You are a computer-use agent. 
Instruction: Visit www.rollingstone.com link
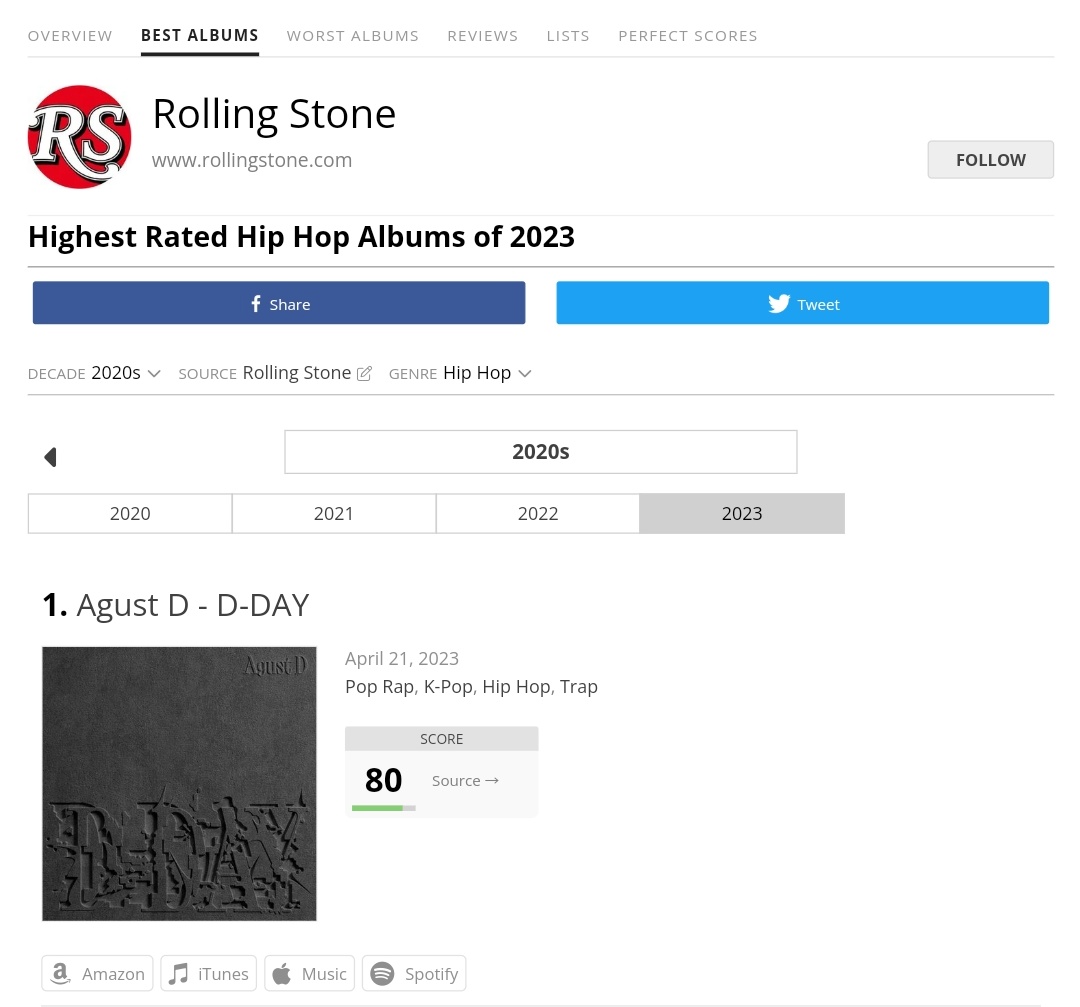[252, 160]
